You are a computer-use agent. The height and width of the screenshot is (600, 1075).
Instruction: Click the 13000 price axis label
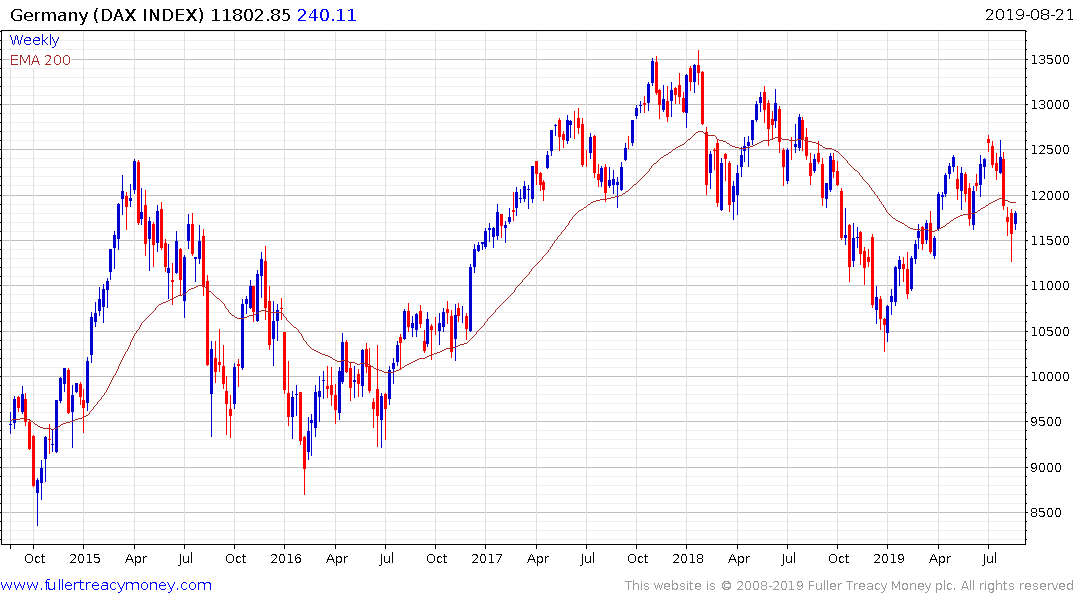[x=1050, y=105]
